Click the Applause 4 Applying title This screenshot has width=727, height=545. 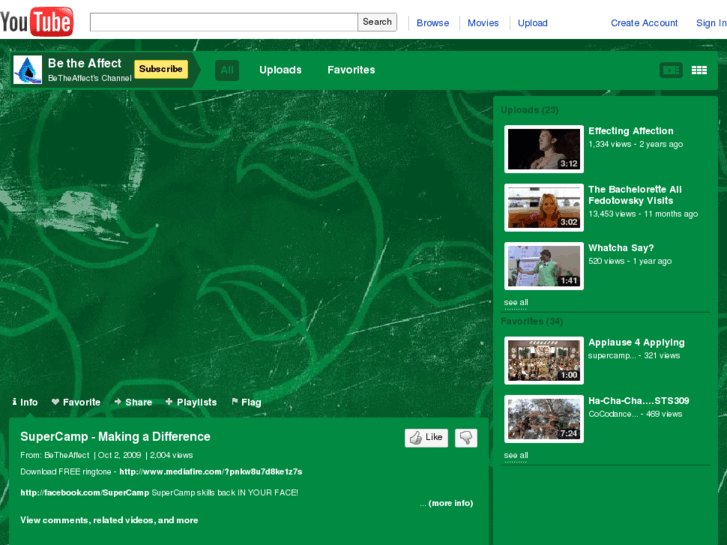(636, 343)
